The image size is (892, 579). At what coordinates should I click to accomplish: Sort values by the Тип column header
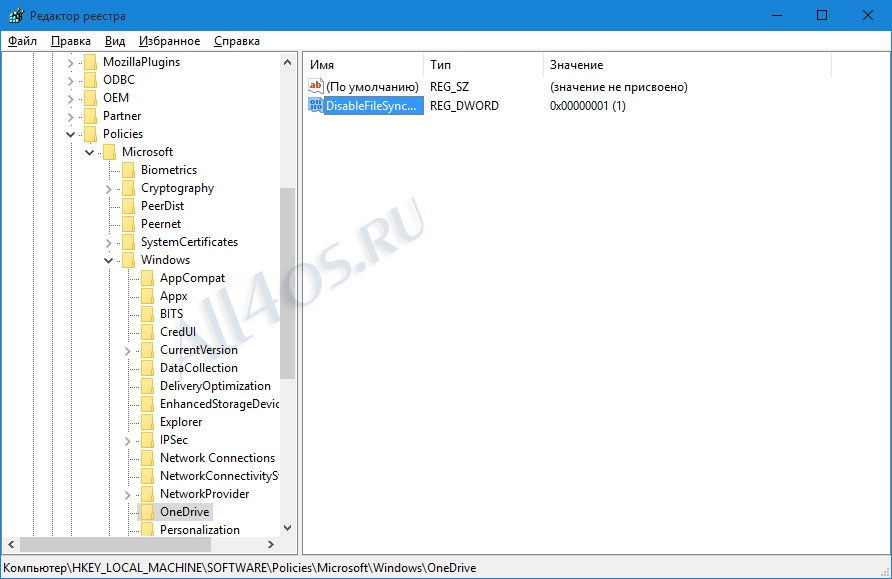coord(484,65)
